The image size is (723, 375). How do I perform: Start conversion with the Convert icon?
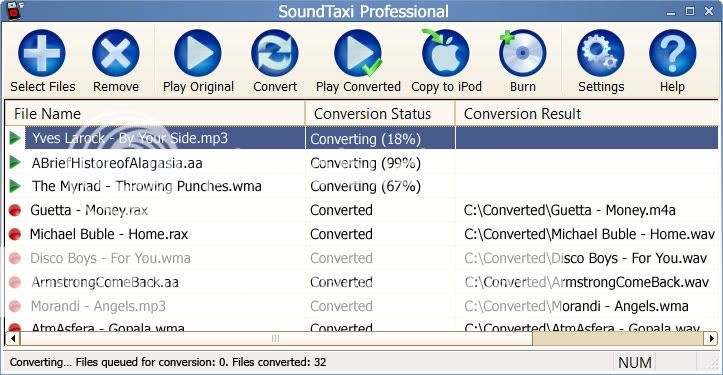pos(275,54)
